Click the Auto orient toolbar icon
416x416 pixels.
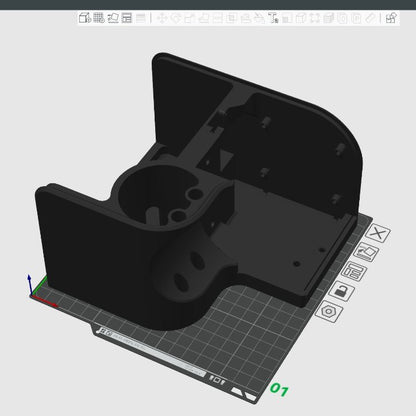[x=113, y=18]
